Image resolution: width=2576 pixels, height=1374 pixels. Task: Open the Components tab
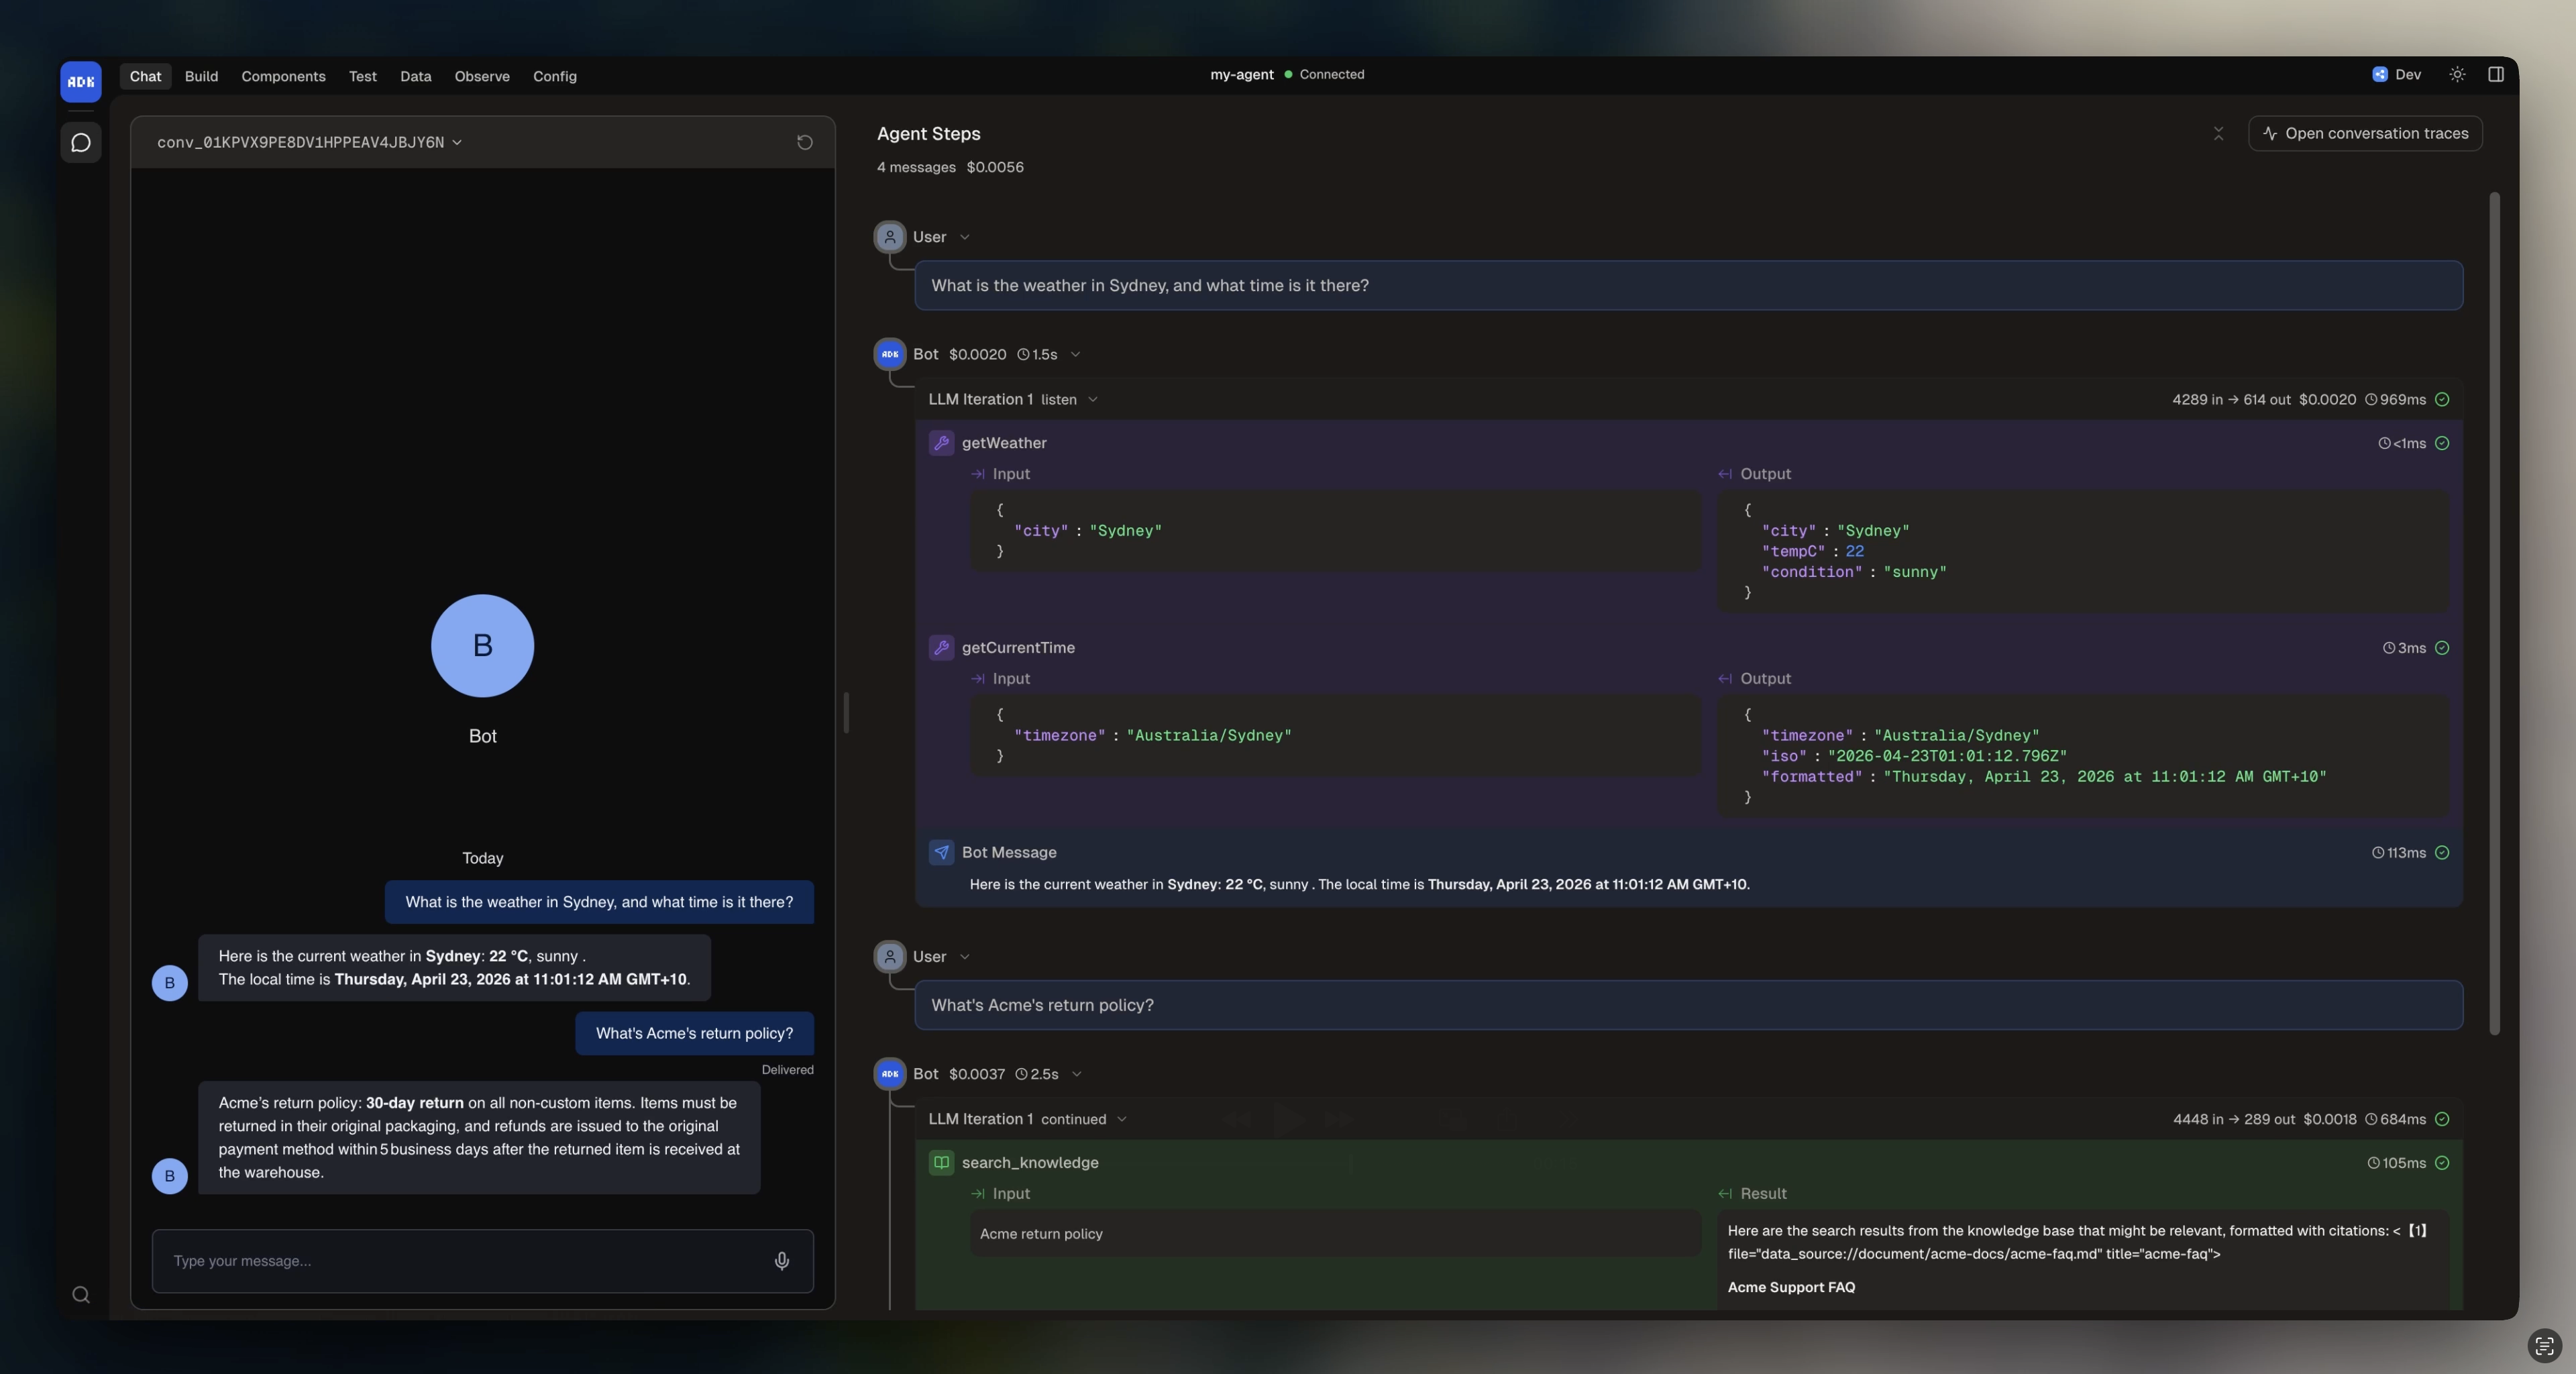283,77
